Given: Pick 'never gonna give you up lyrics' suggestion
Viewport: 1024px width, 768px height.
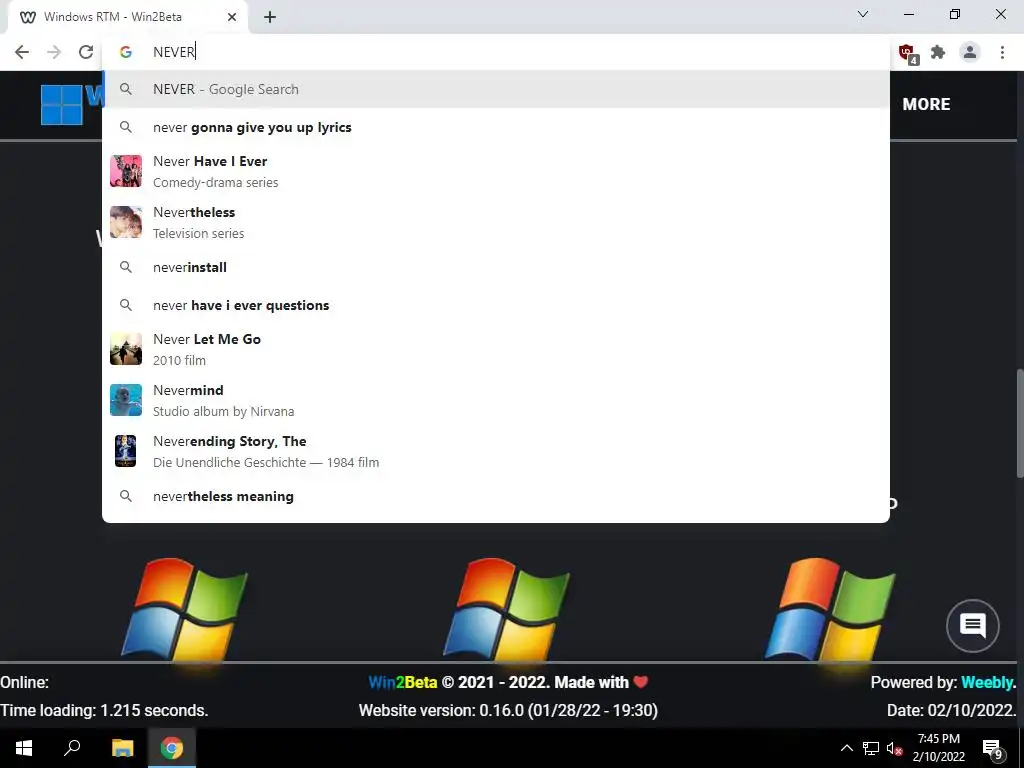Looking at the screenshot, I should point(496,127).
